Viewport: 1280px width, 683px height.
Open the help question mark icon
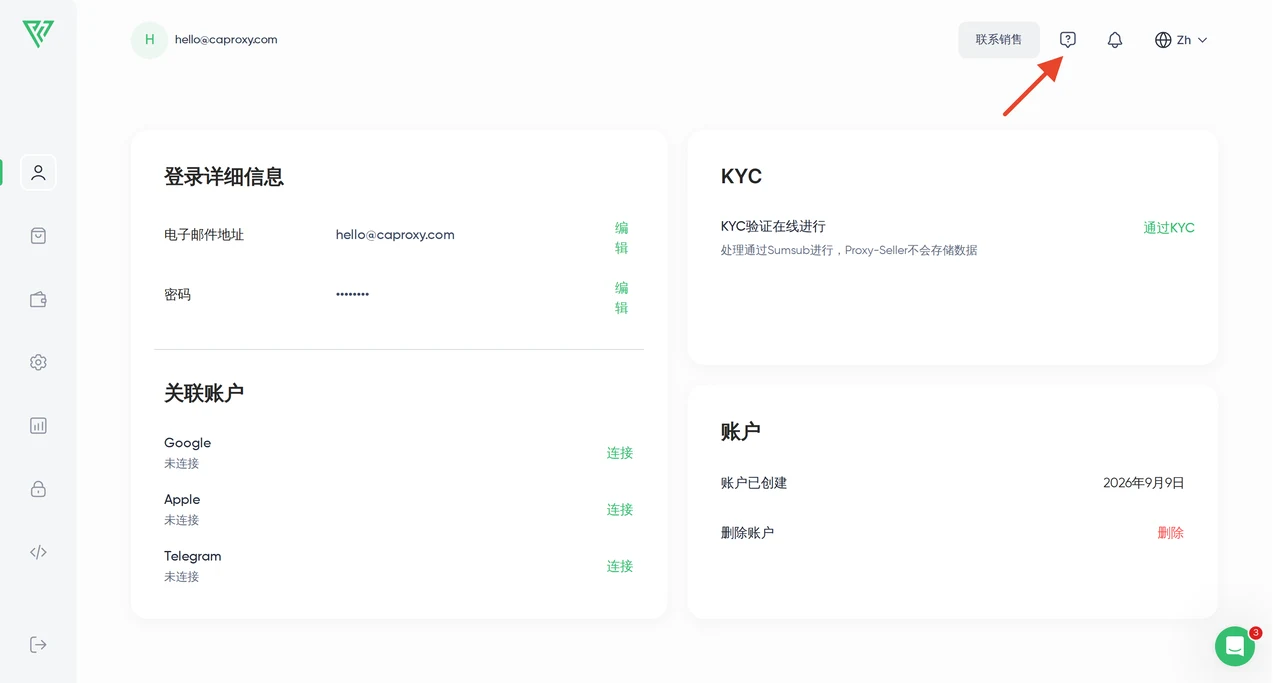[1068, 40]
